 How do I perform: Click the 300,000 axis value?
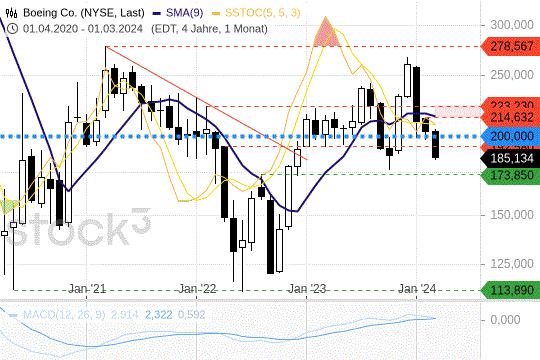512,25
